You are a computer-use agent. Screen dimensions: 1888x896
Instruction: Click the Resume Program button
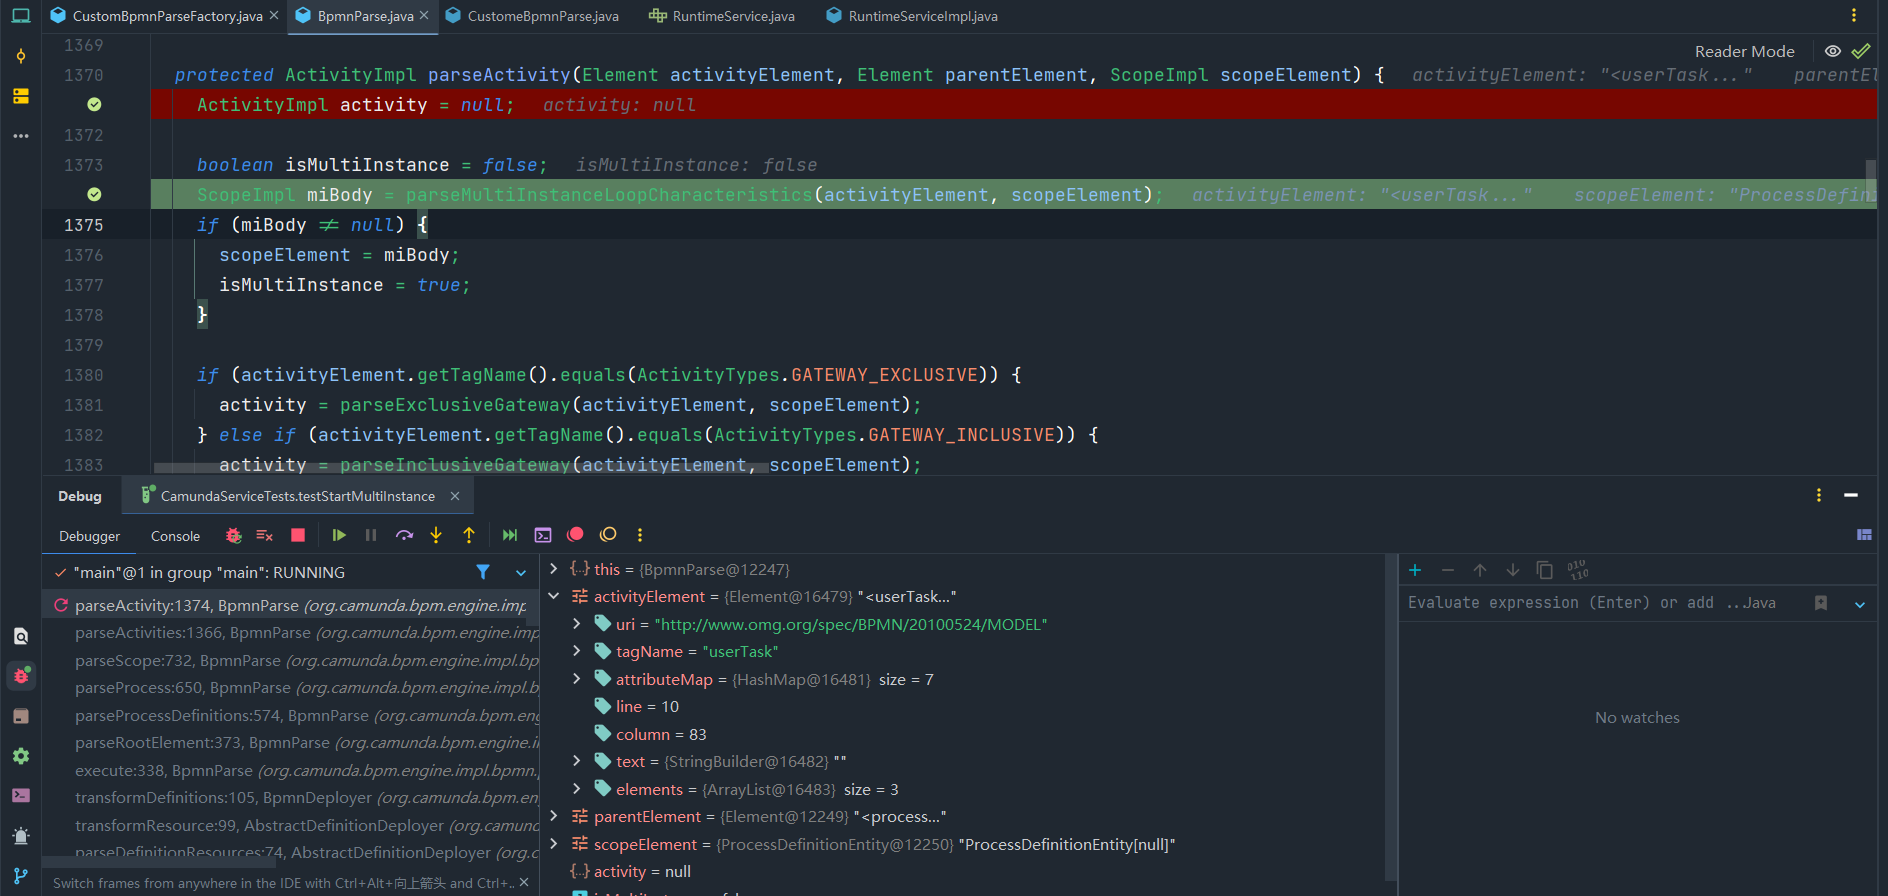[339, 535]
